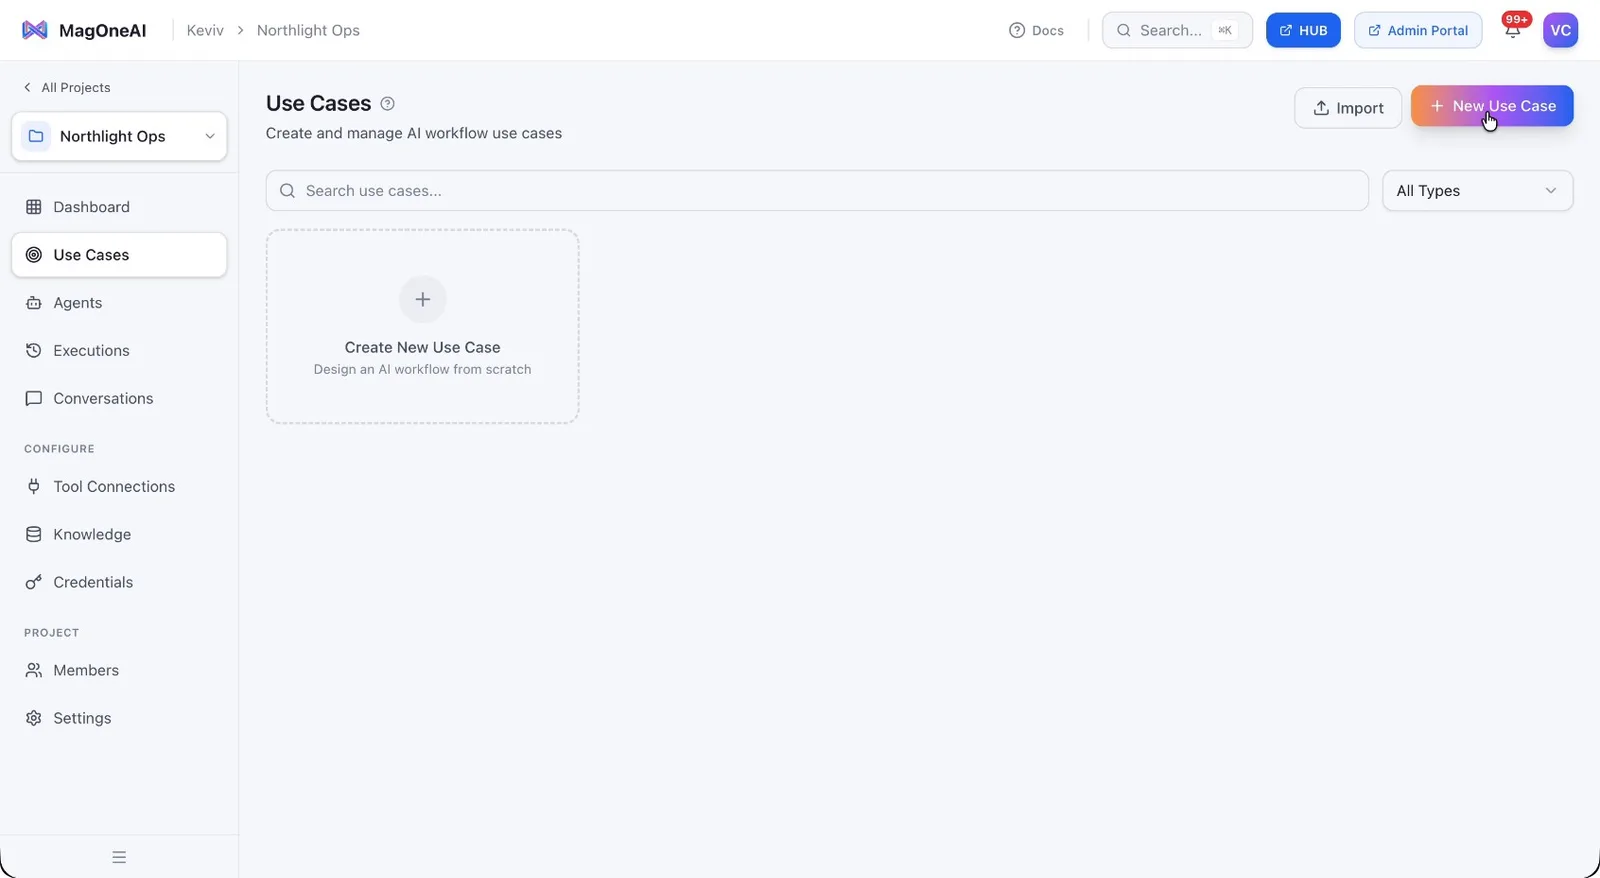Screen dimensions: 1600x878
Task: Open project Settings page
Action: (119, 718)
